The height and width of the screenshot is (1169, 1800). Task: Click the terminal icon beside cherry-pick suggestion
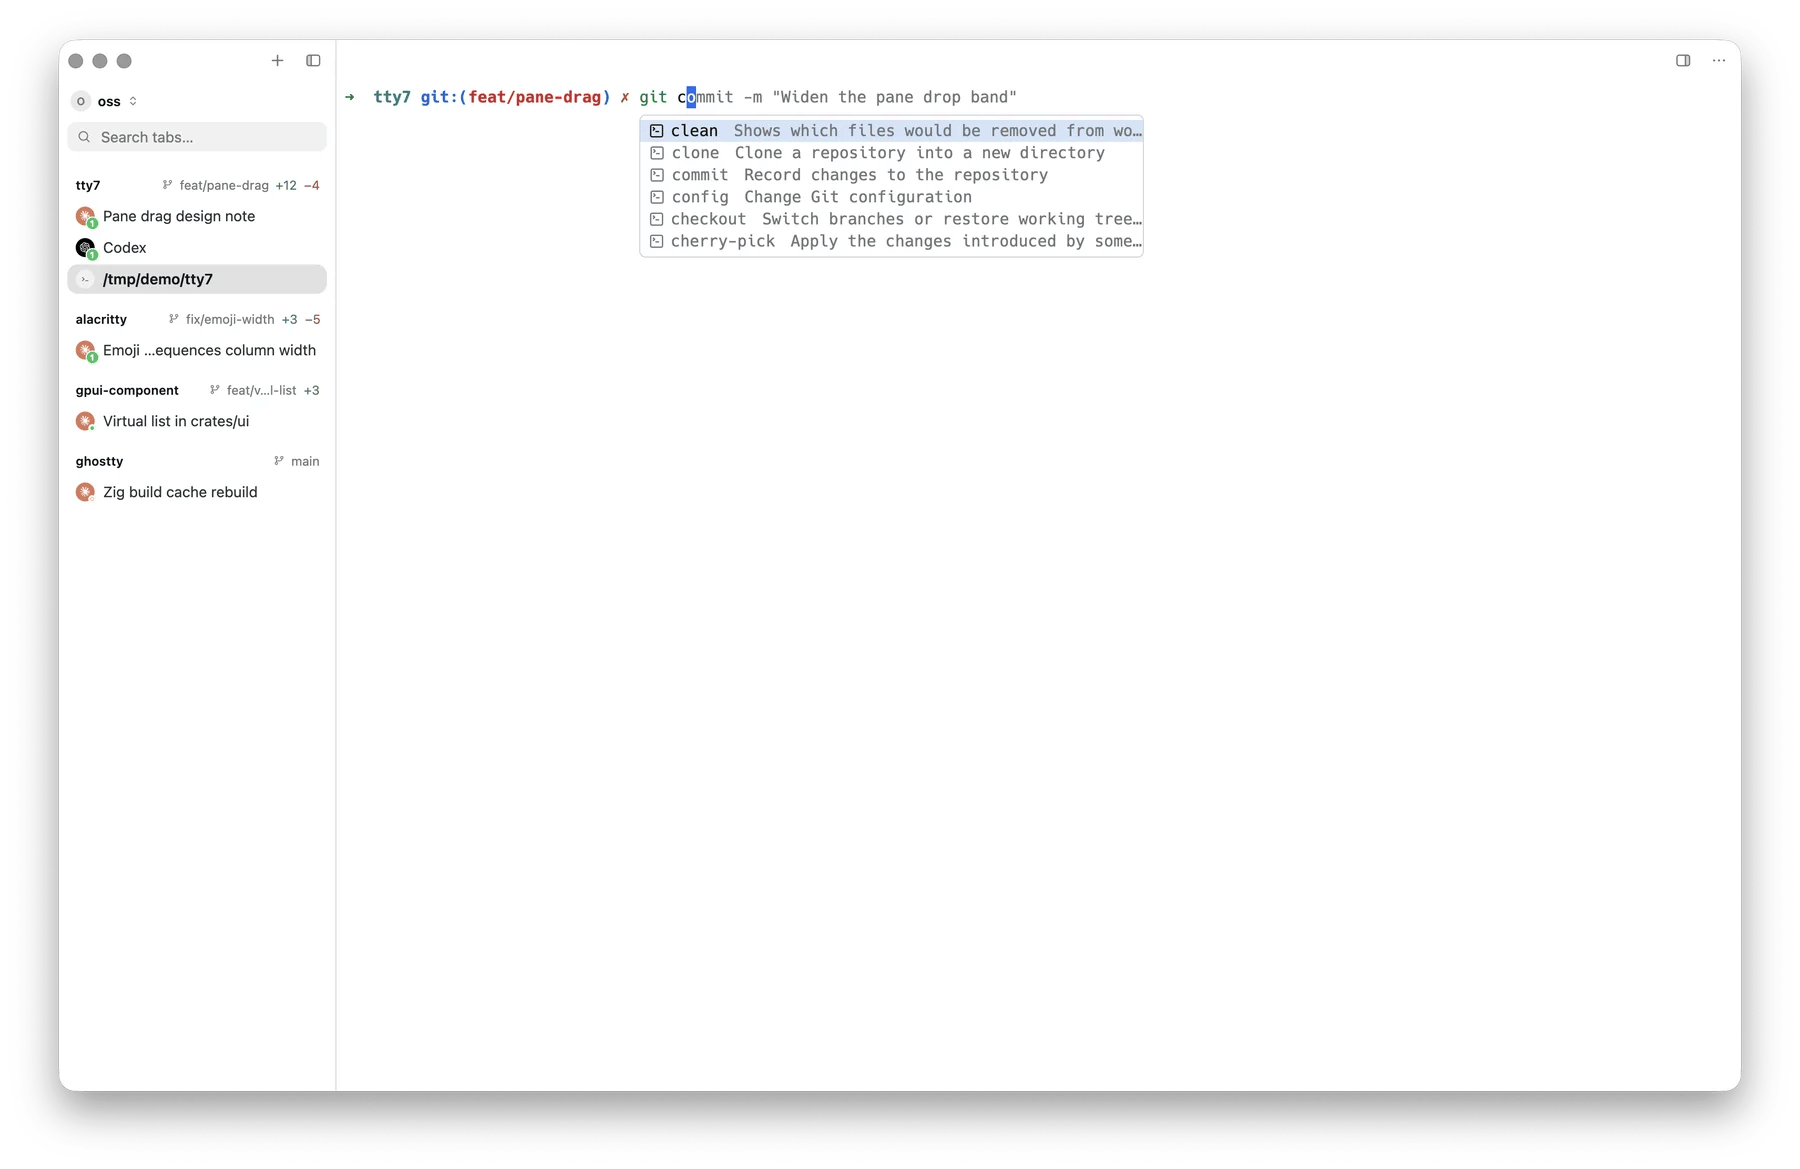pos(656,241)
